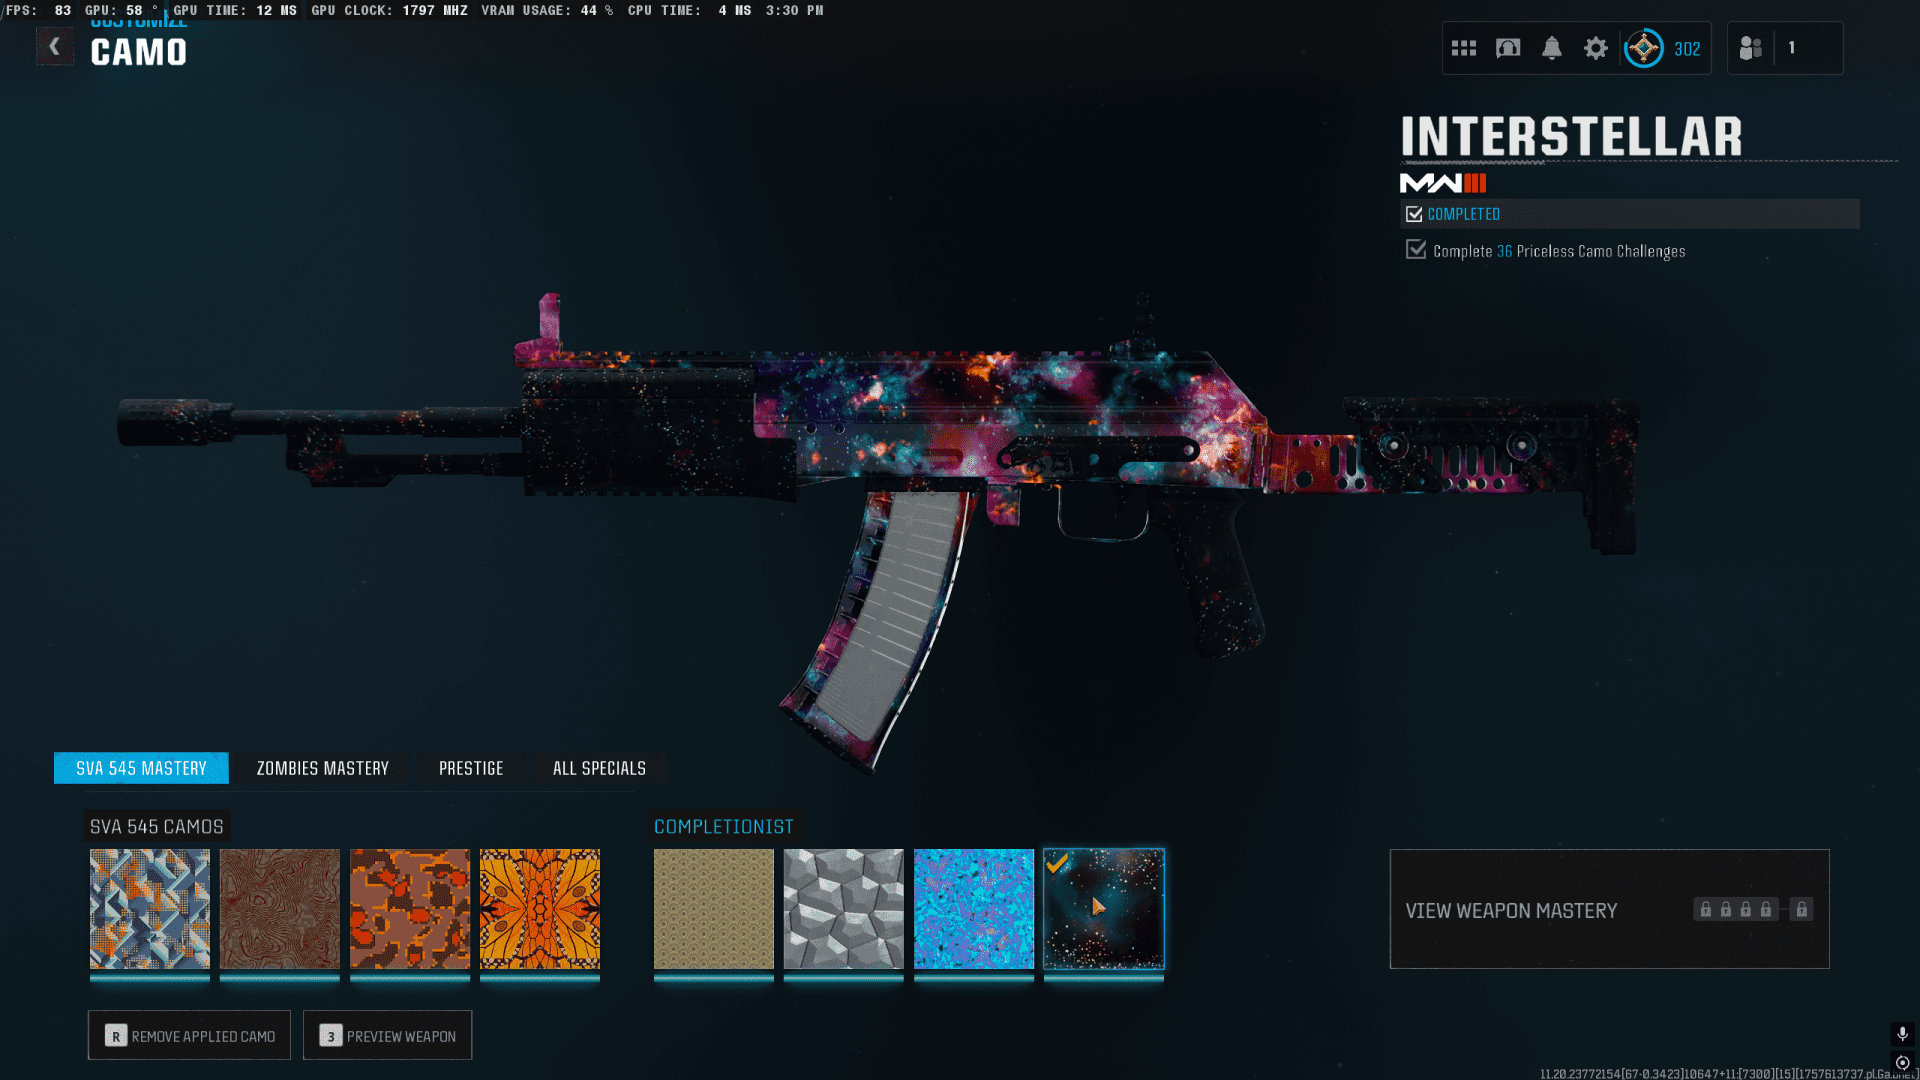The width and height of the screenshot is (1920, 1080).
Task: Click Priceless Camo Challenges checkbox
Action: click(1415, 250)
